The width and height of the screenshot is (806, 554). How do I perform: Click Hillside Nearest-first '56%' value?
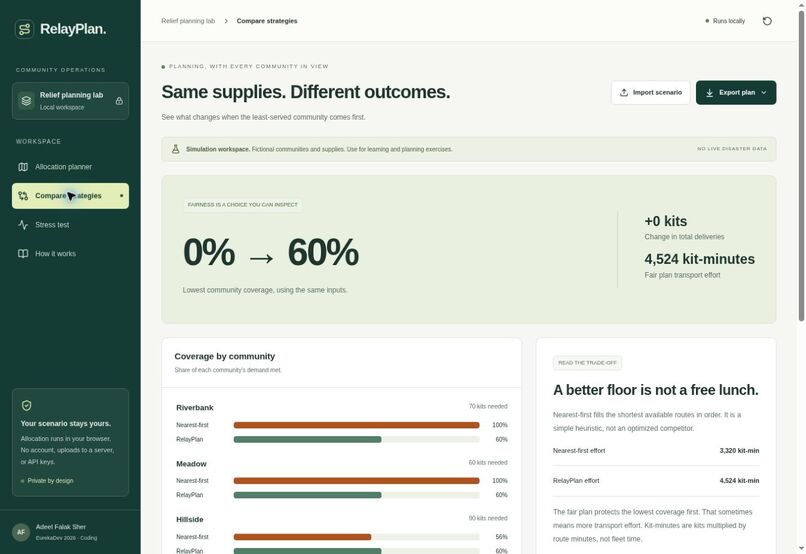[501, 537]
